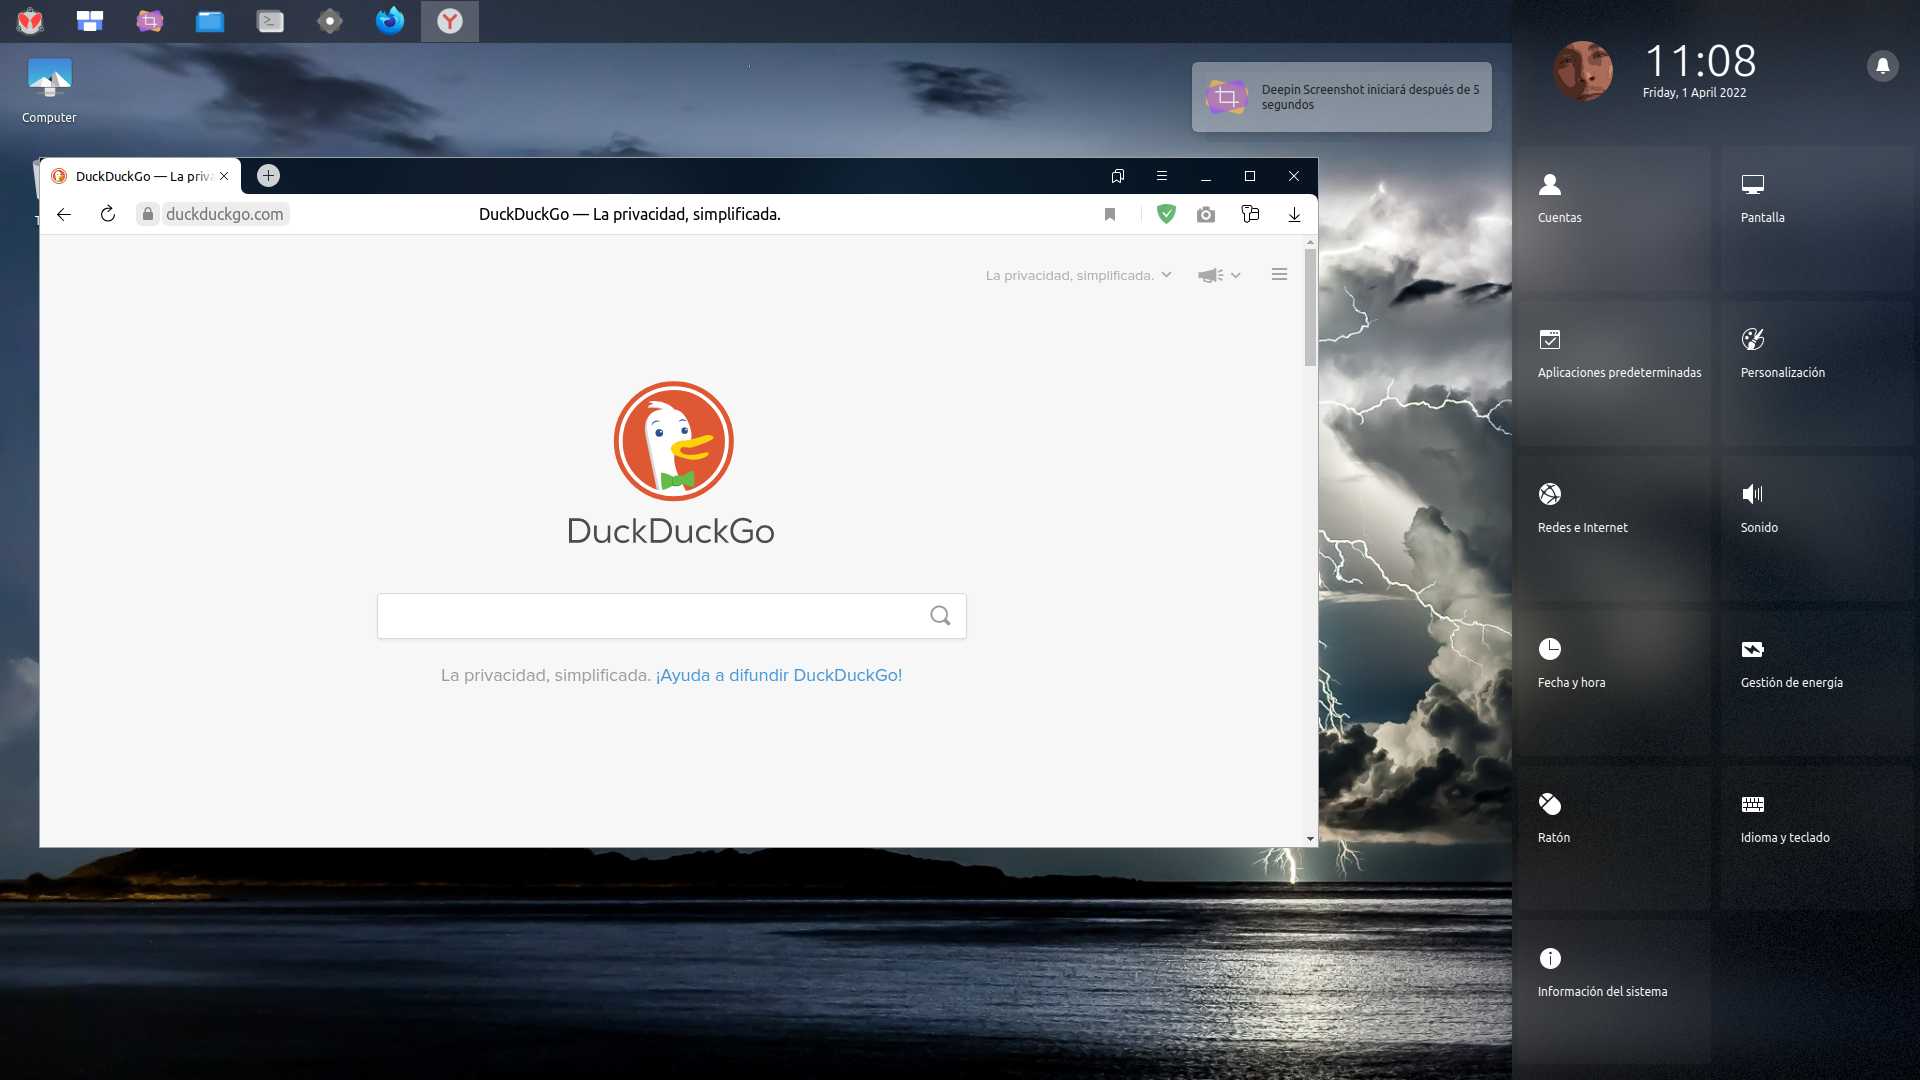Open the notification bell icon

coord(1882,66)
